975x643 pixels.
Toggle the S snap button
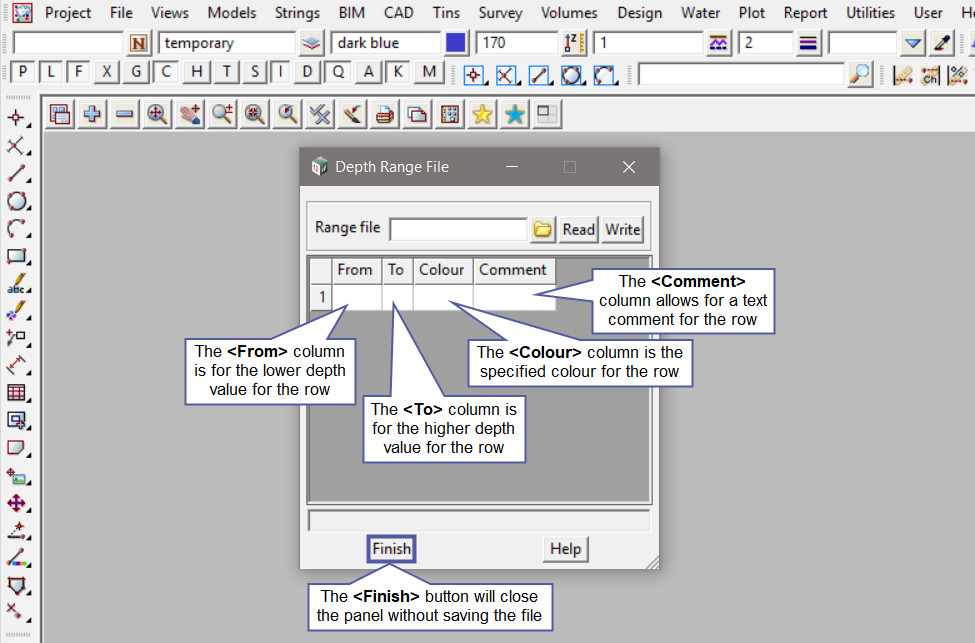[255, 72]
